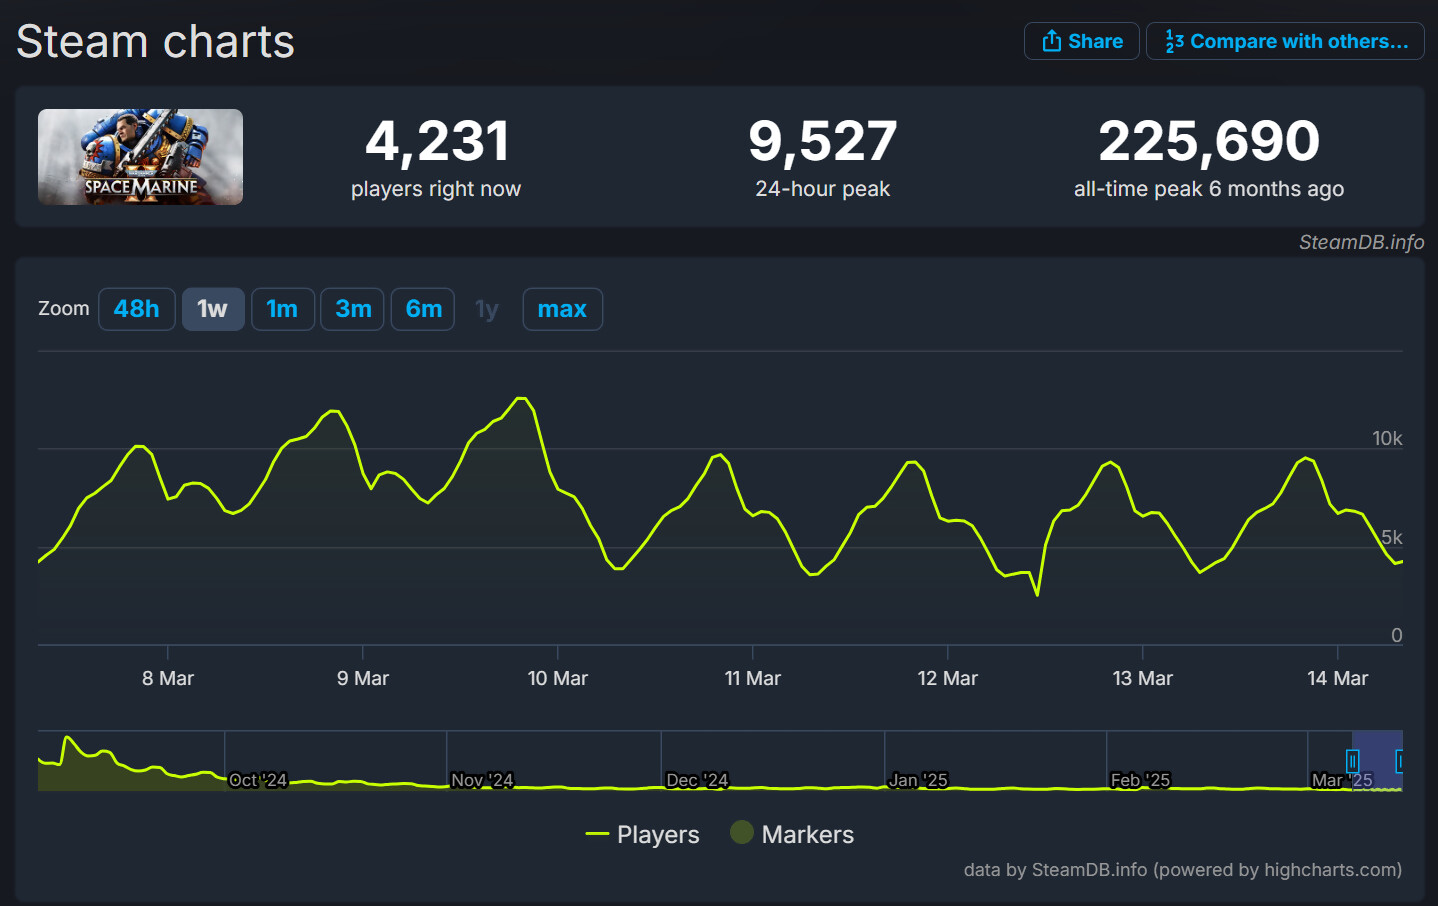The width and height of the screenshot is (1438, 906).
Task: Click Dec '24 in the navigator timeline
Action: pyautogui.click(x=697, y=780)
